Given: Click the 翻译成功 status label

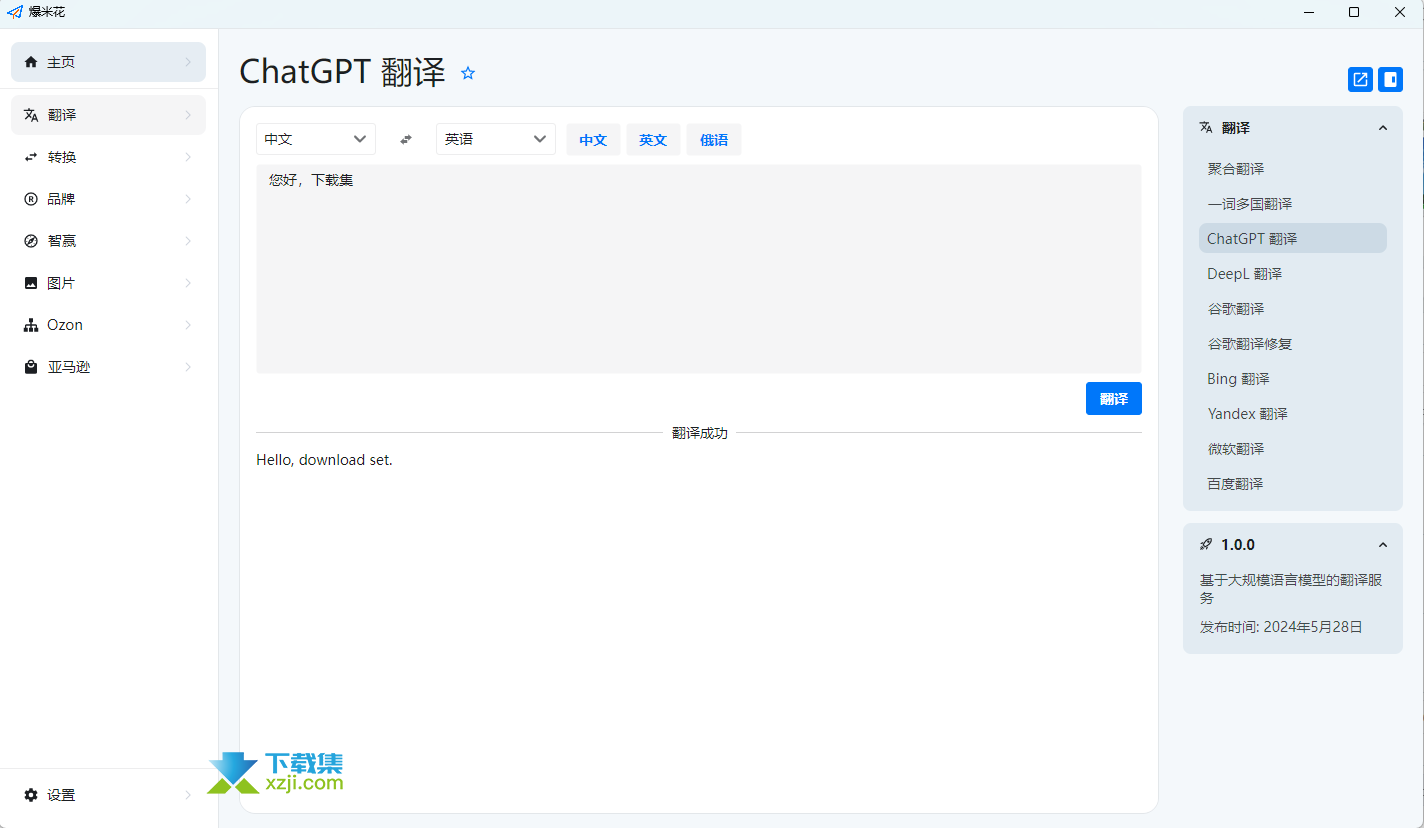Looking at the screenshot, I should 700,433.
